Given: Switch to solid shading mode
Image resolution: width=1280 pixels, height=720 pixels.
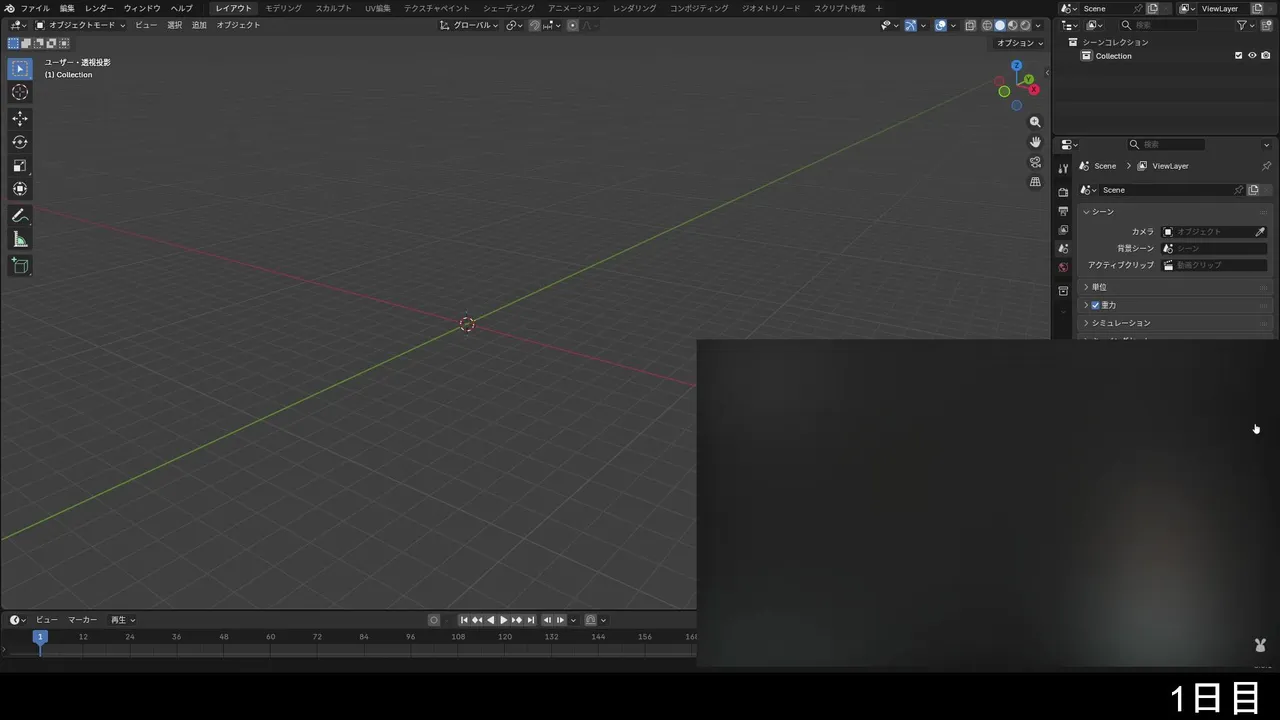Looking at the screenshot, I should point(999,25).
